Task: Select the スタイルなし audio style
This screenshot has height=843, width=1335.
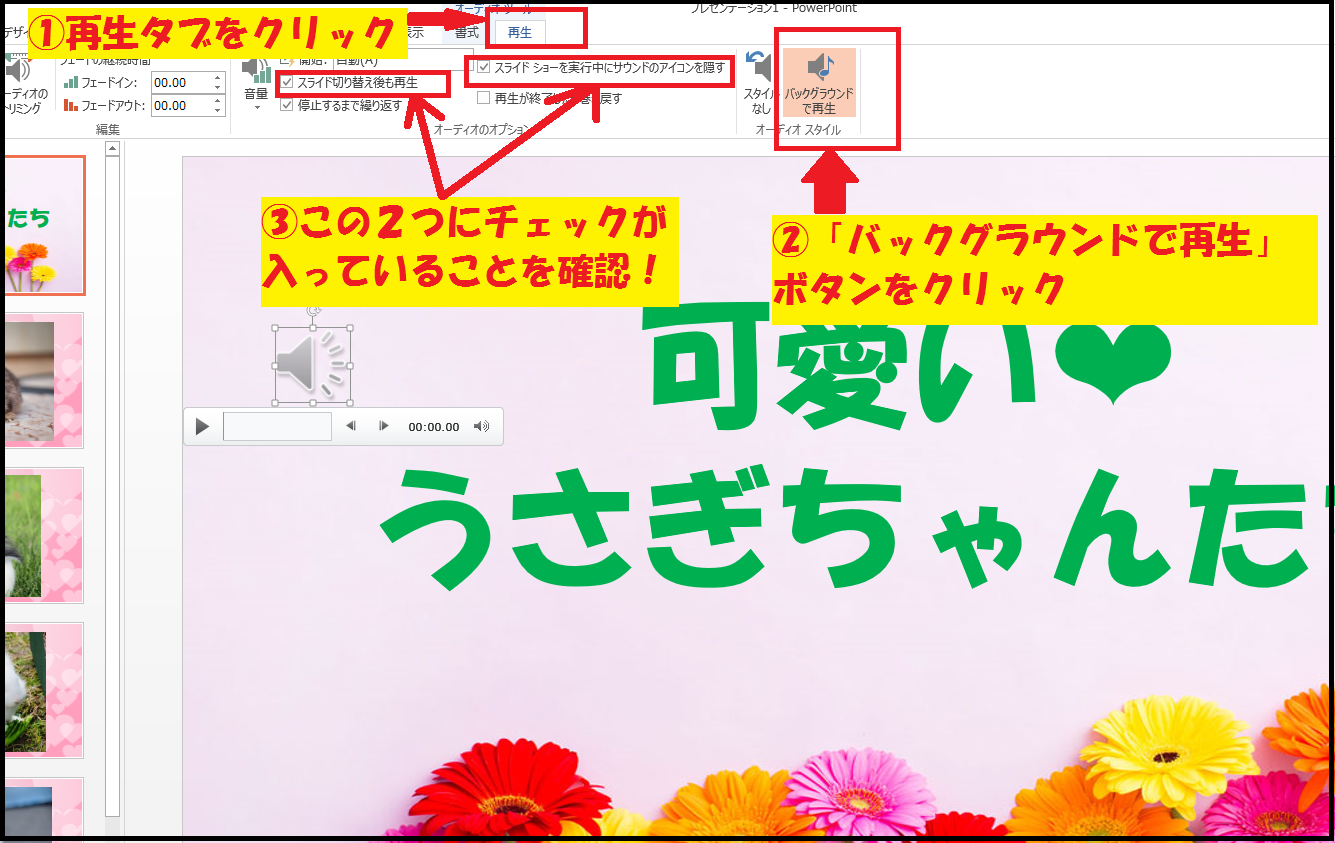Action: point(760,84)
